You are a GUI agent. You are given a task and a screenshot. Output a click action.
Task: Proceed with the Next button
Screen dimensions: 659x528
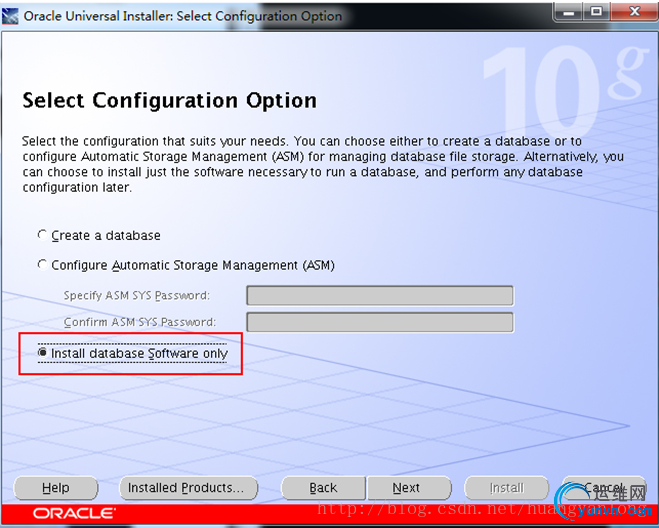pyautogui.click(x=409, y=488)
